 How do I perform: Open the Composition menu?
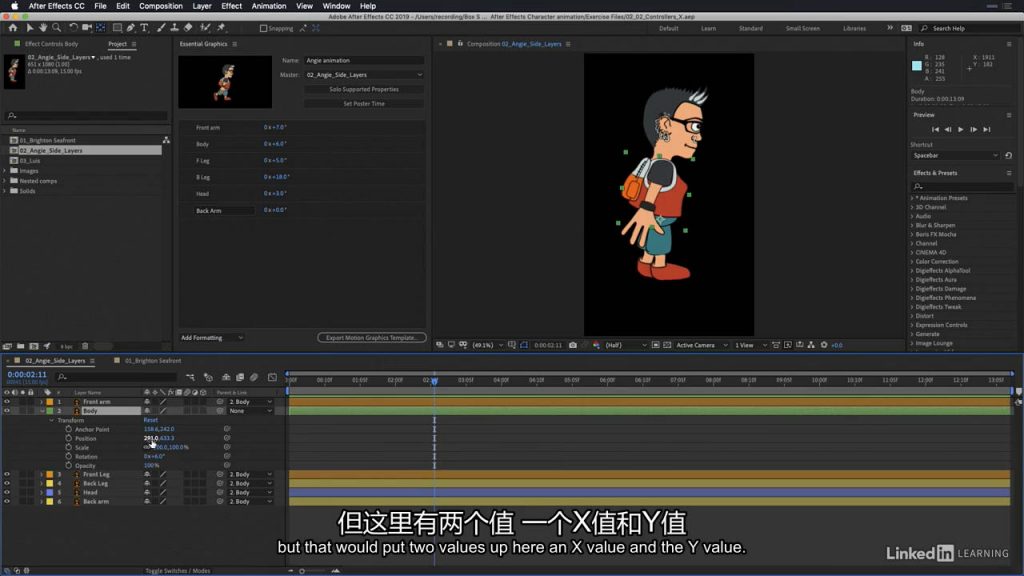point(161,6)
